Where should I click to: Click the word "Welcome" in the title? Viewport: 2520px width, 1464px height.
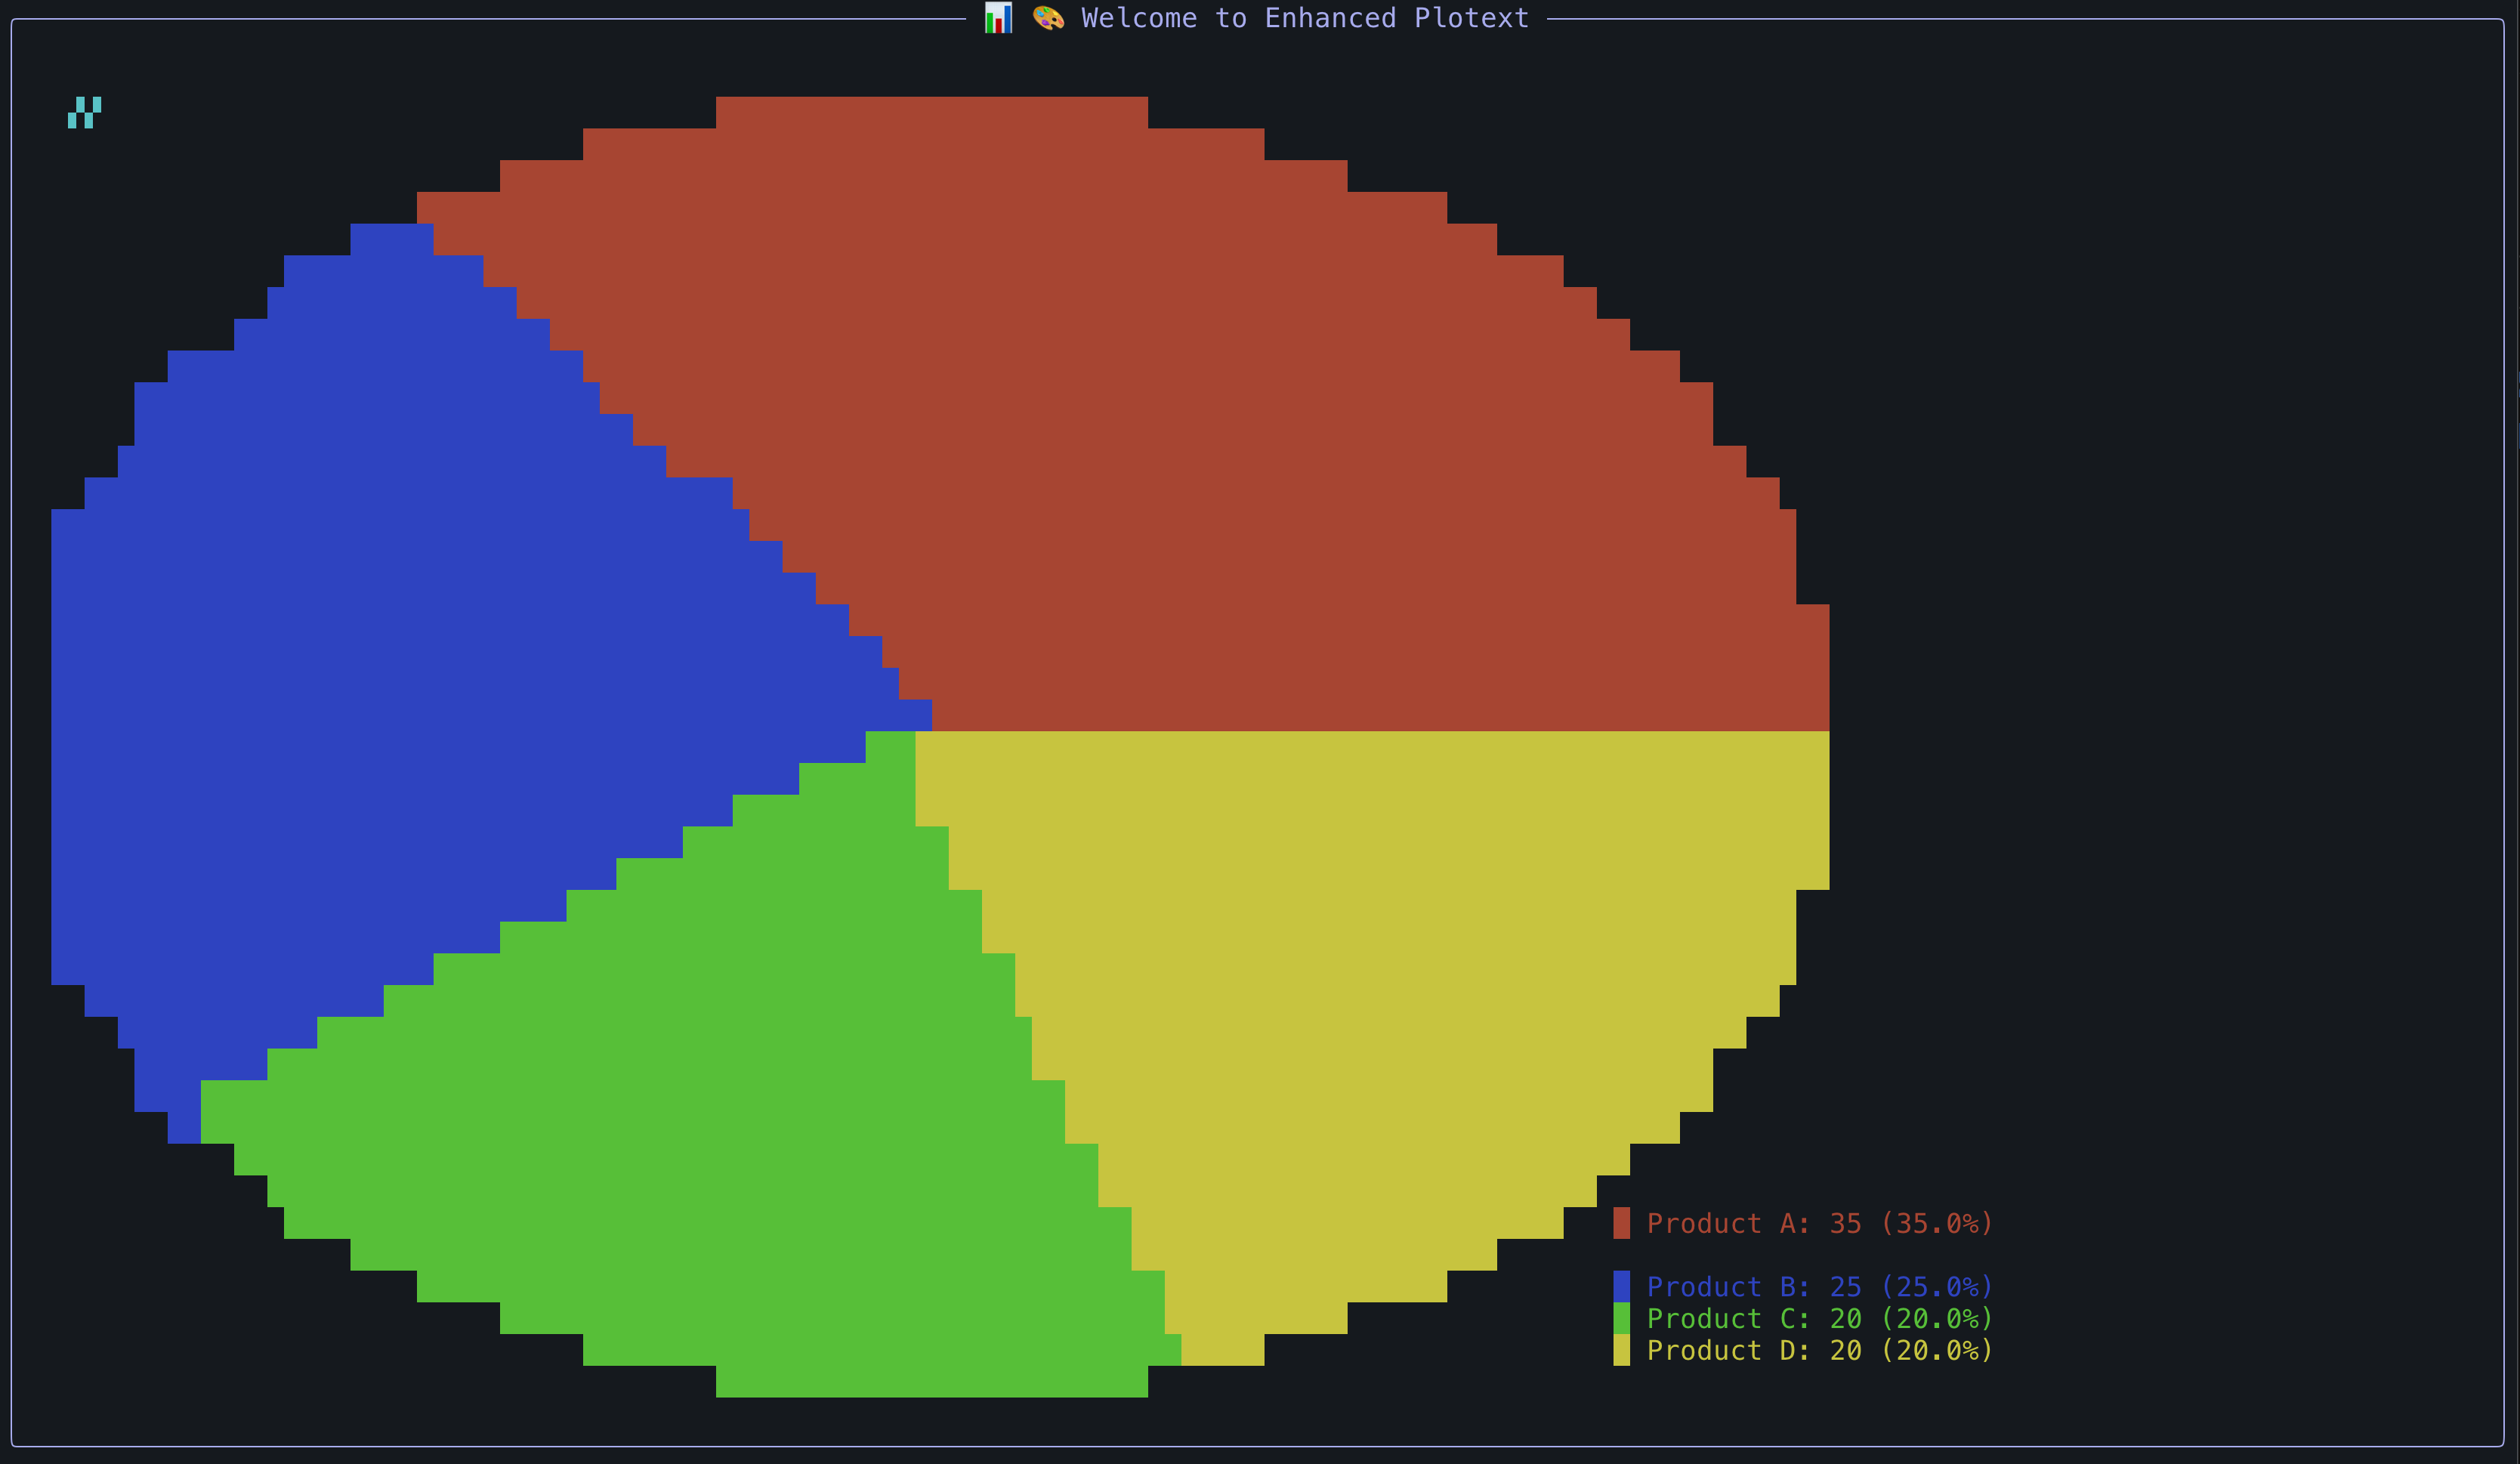click(x=1139, y=18)
